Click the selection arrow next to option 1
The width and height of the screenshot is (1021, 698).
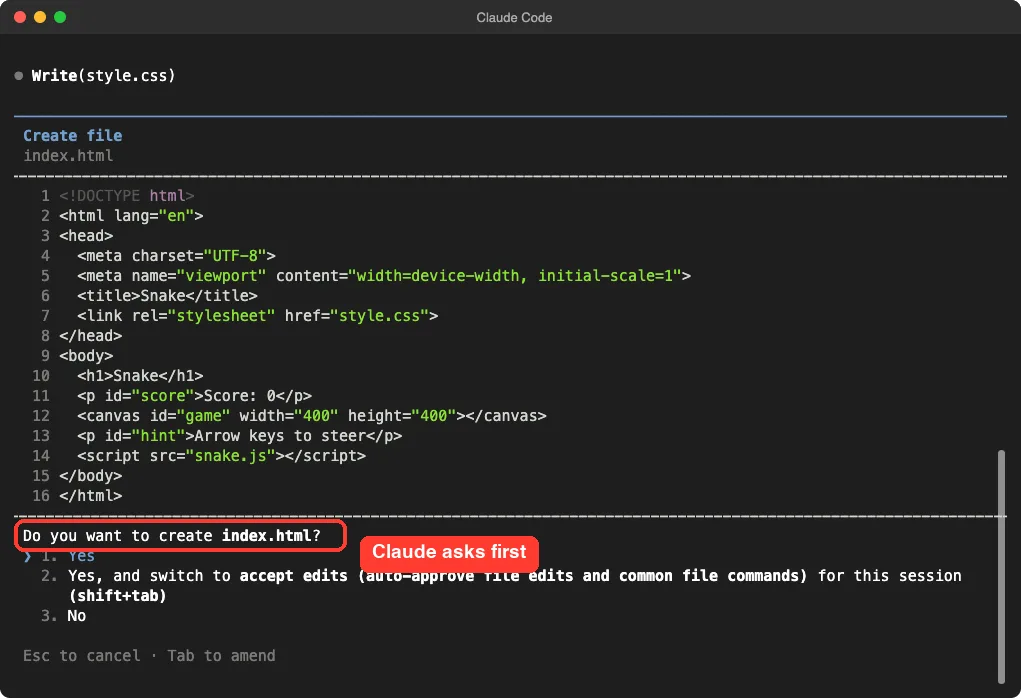pos(27,557)
